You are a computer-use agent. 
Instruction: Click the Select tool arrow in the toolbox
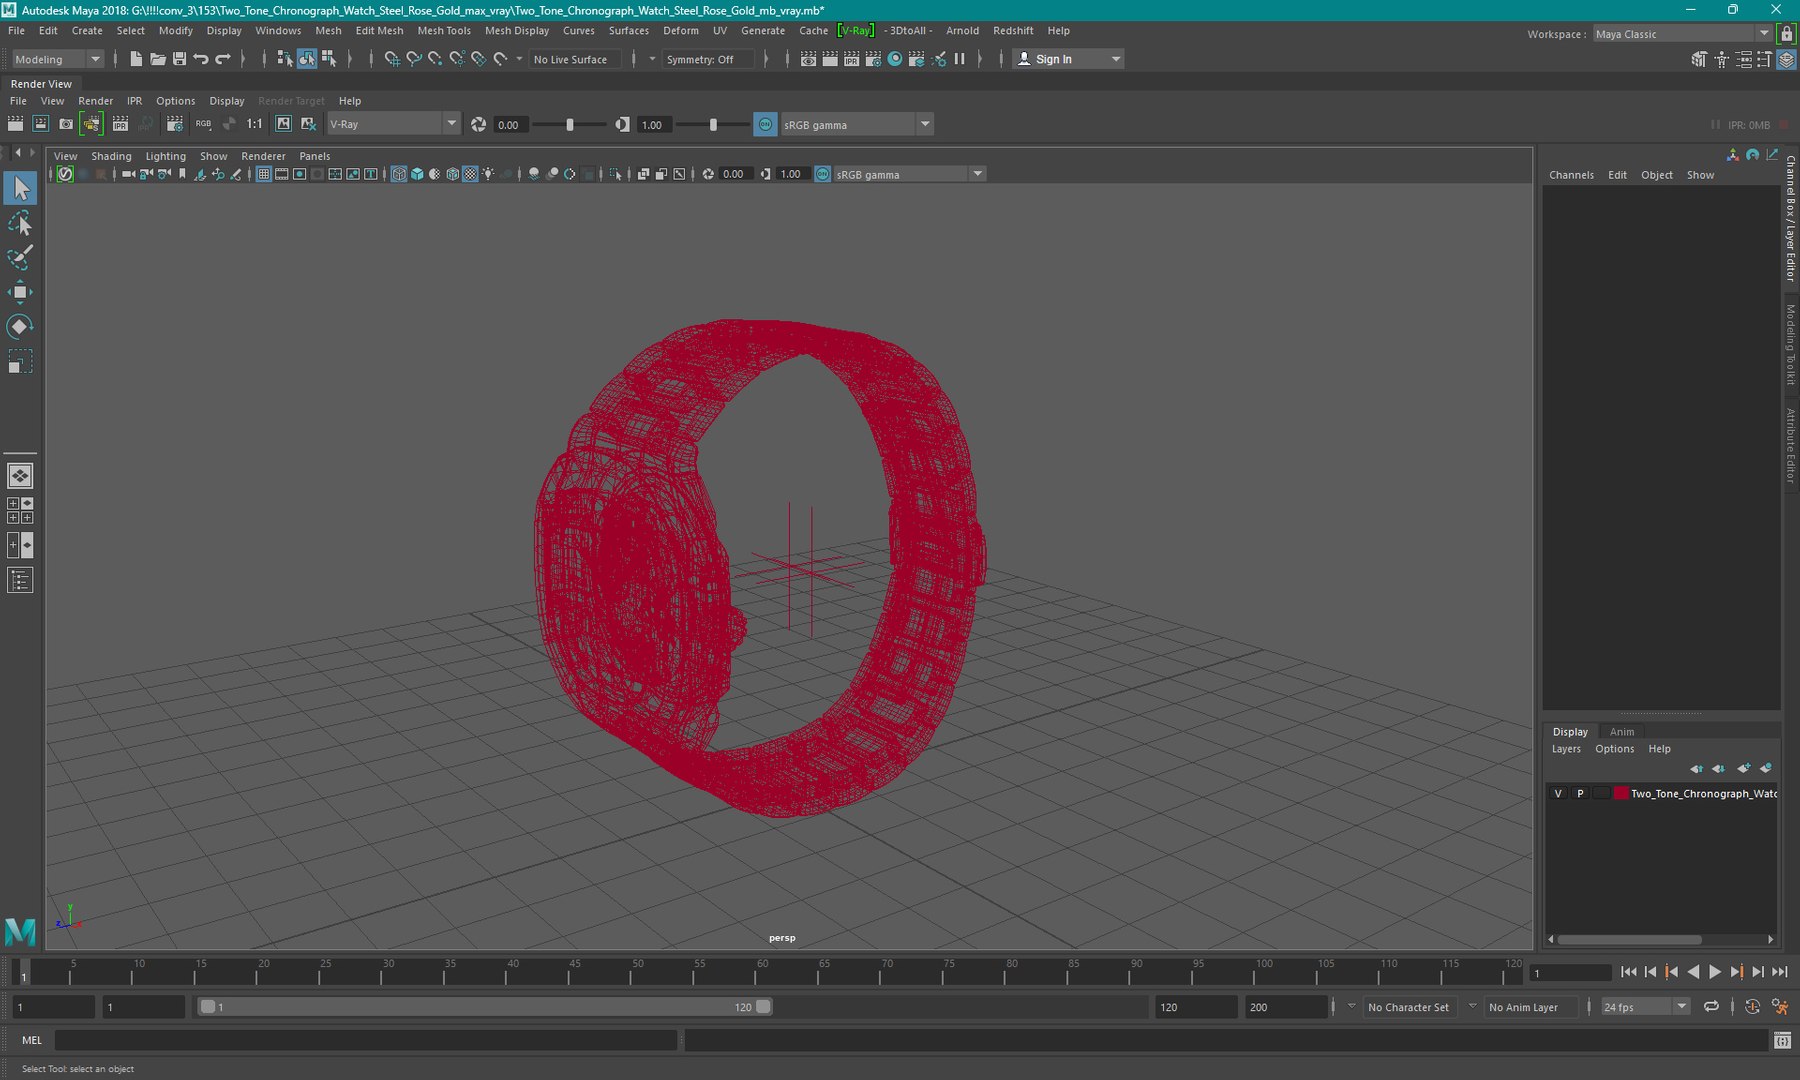[x=19, y=188]
